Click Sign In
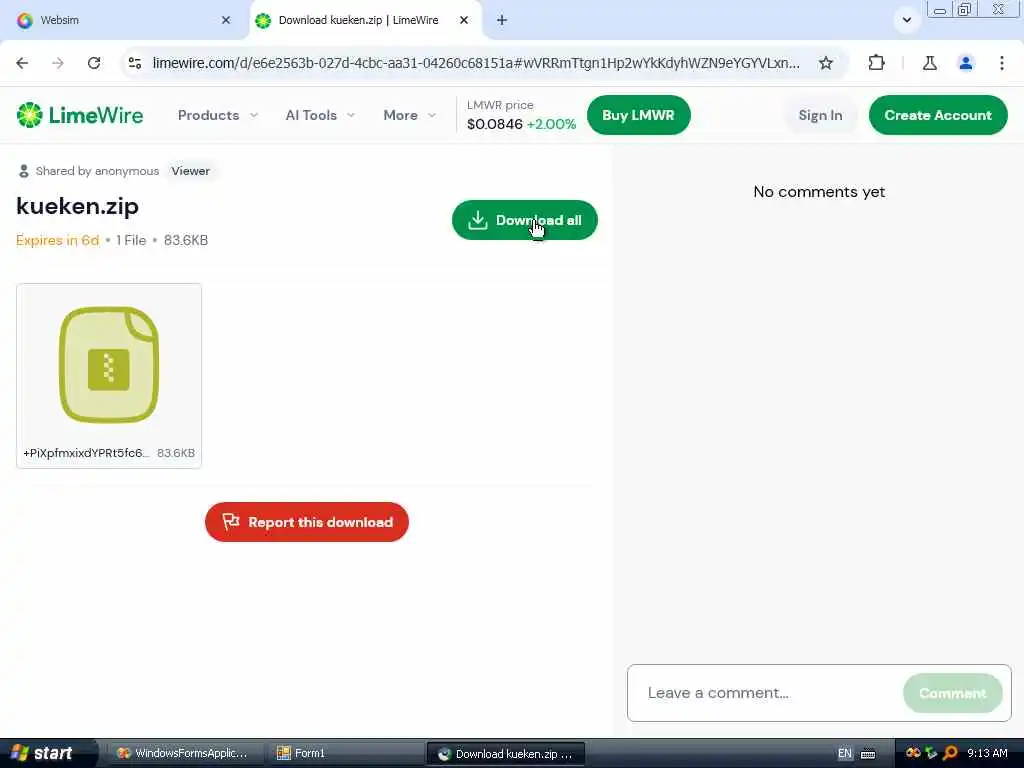Screen dimensions: 1024x768 tap(820, 115)
